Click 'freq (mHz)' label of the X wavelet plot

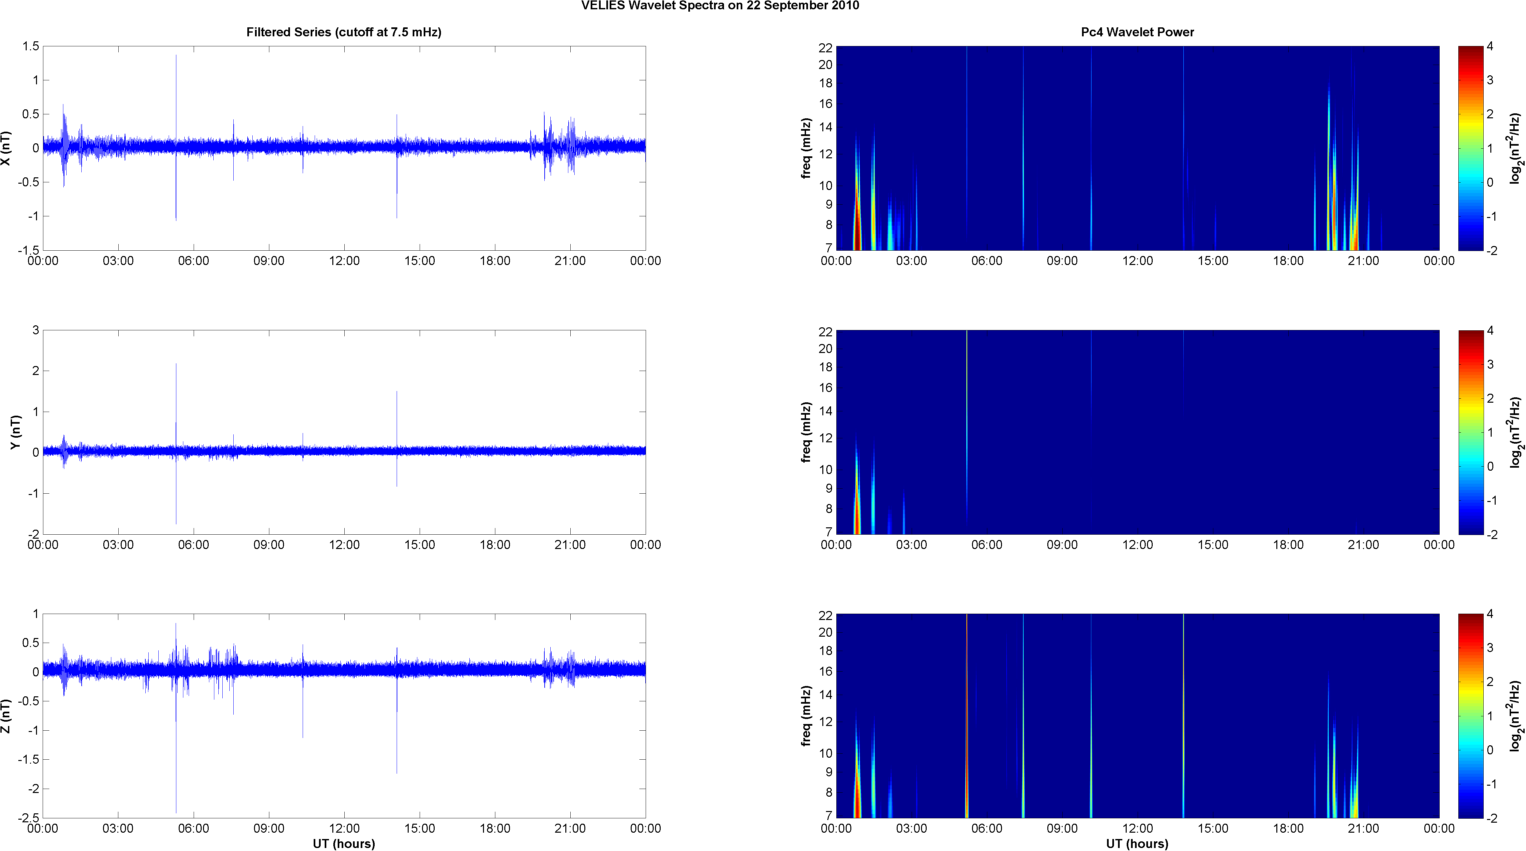click(x=806, y=148)
